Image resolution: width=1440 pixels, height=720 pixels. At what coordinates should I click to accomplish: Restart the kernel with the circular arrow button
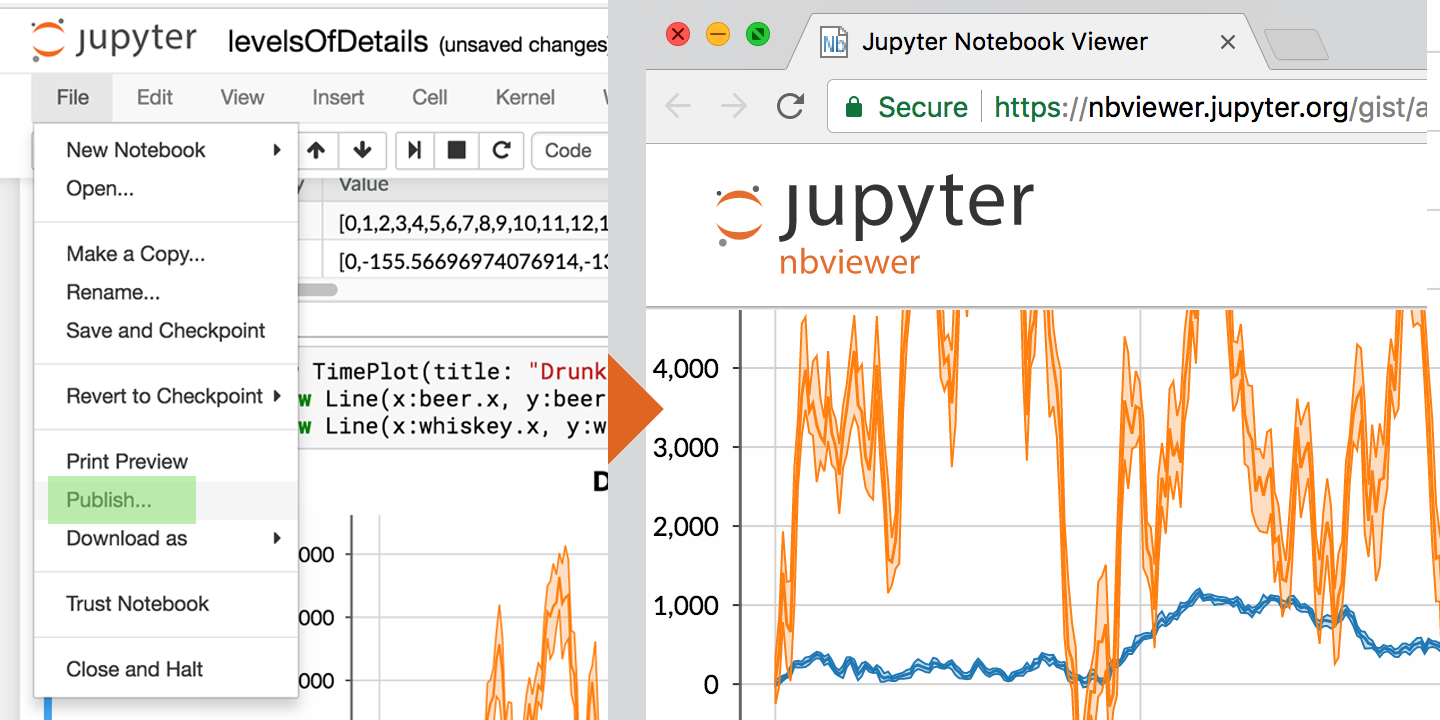[501, 151]
